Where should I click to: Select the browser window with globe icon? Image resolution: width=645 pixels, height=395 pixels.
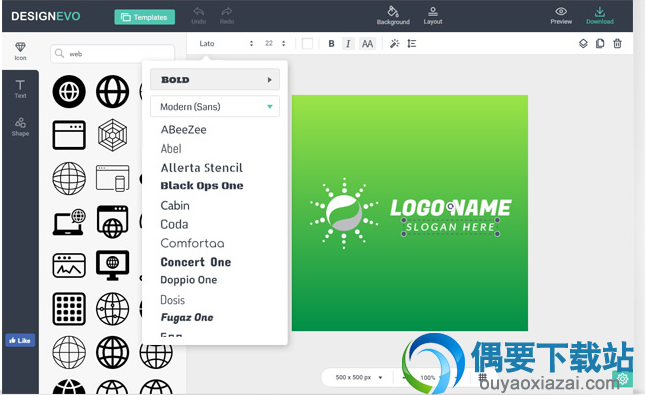click(112, 222)
